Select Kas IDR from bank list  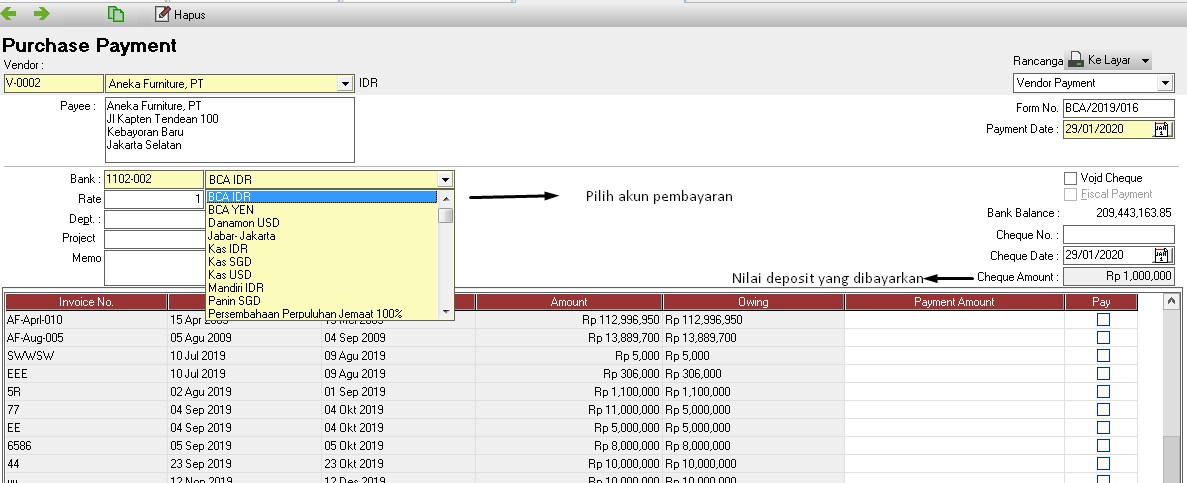(x=228, y=249)
